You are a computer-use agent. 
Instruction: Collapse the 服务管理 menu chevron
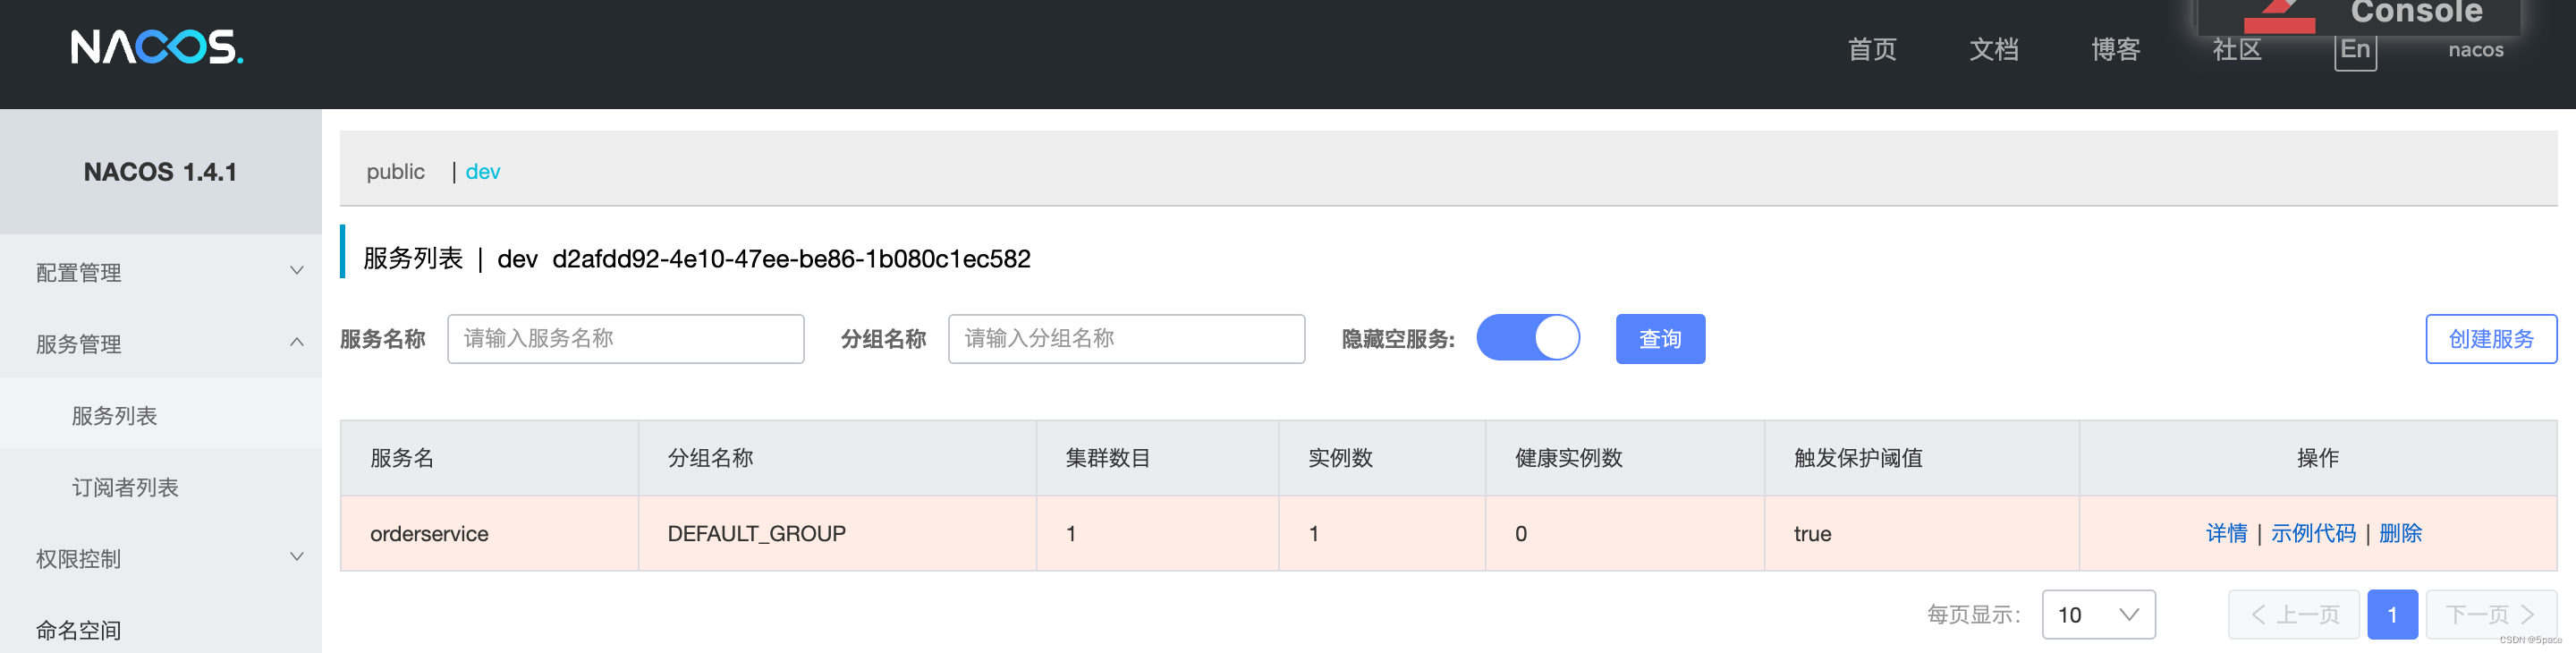click(297, 343)
